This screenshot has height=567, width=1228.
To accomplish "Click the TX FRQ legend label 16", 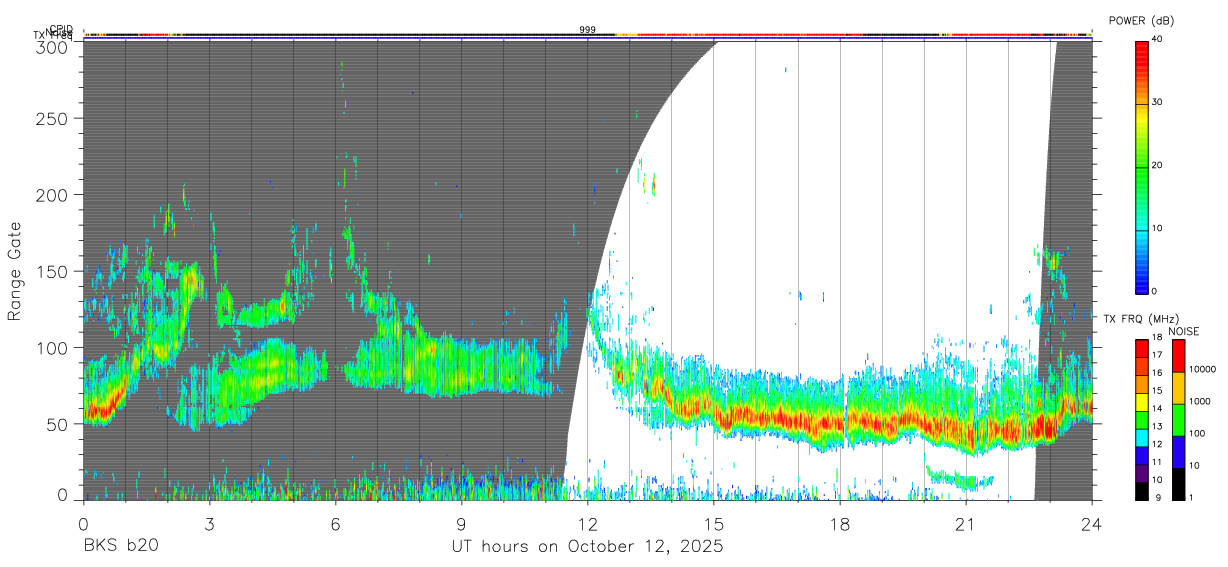I will coord(1157,372).
